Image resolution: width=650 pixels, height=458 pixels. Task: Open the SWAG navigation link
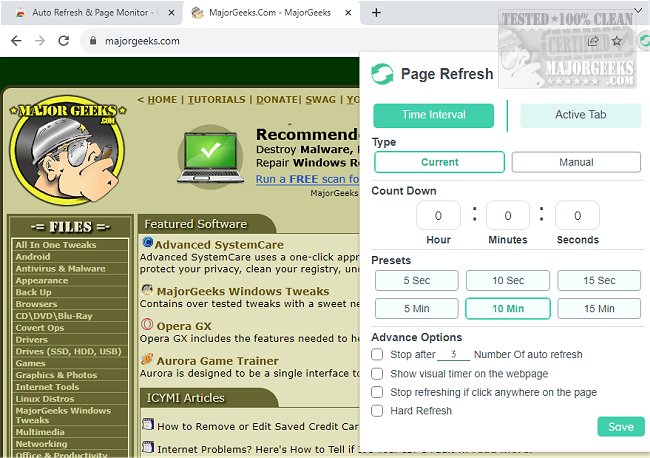(x=320, y=100)
